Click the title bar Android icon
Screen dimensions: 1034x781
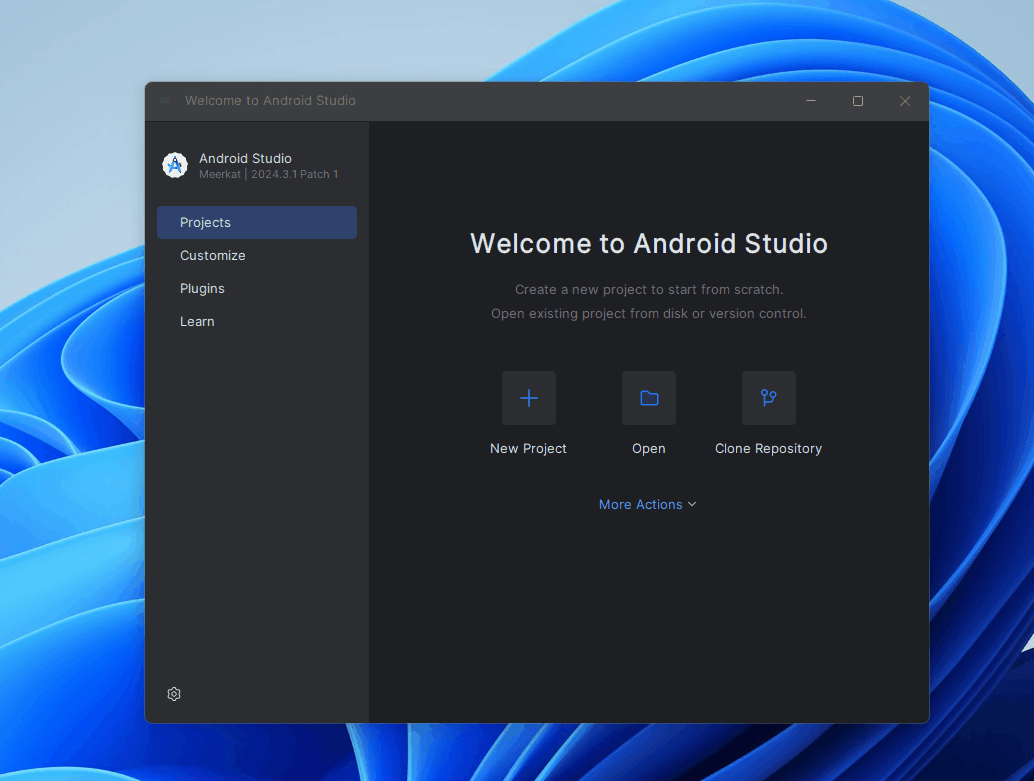point(165,100)
